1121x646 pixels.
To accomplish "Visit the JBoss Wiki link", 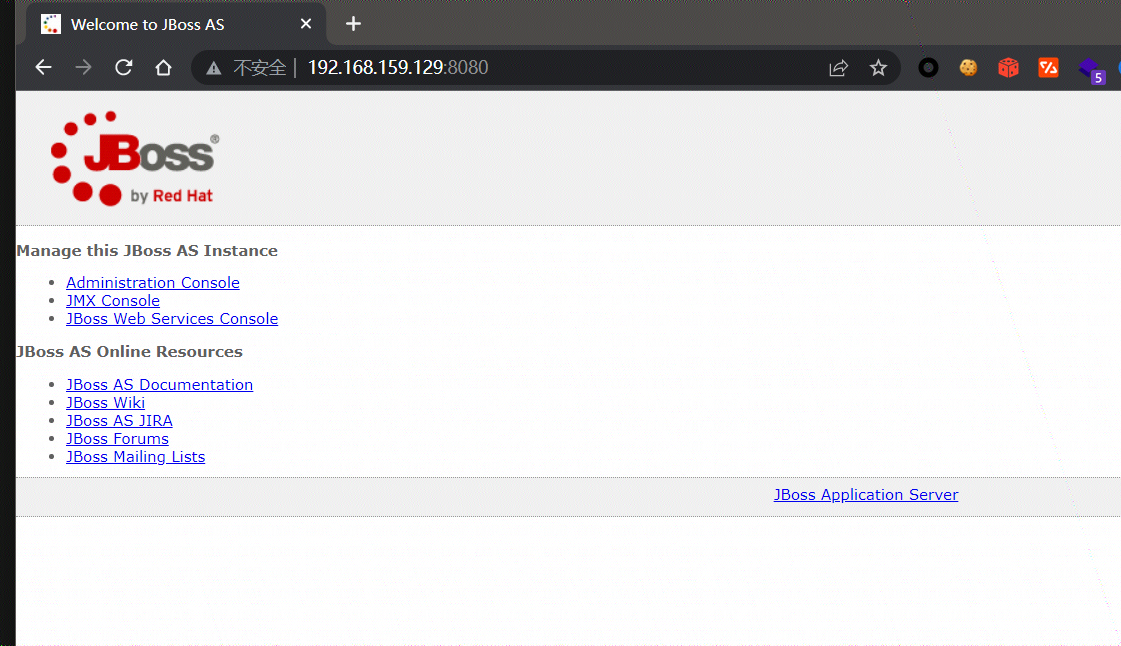I will click(106, 402).
